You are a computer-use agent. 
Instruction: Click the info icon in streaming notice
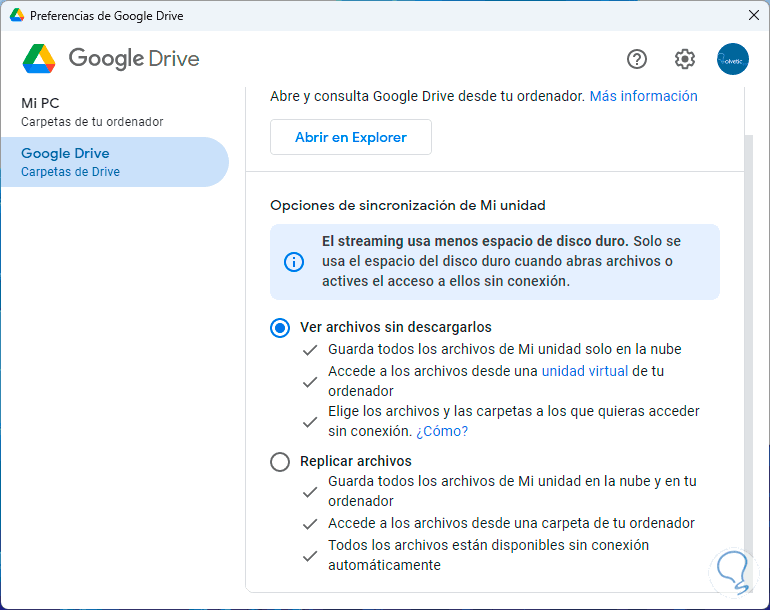pyautogui.click(x=294, y=262)
